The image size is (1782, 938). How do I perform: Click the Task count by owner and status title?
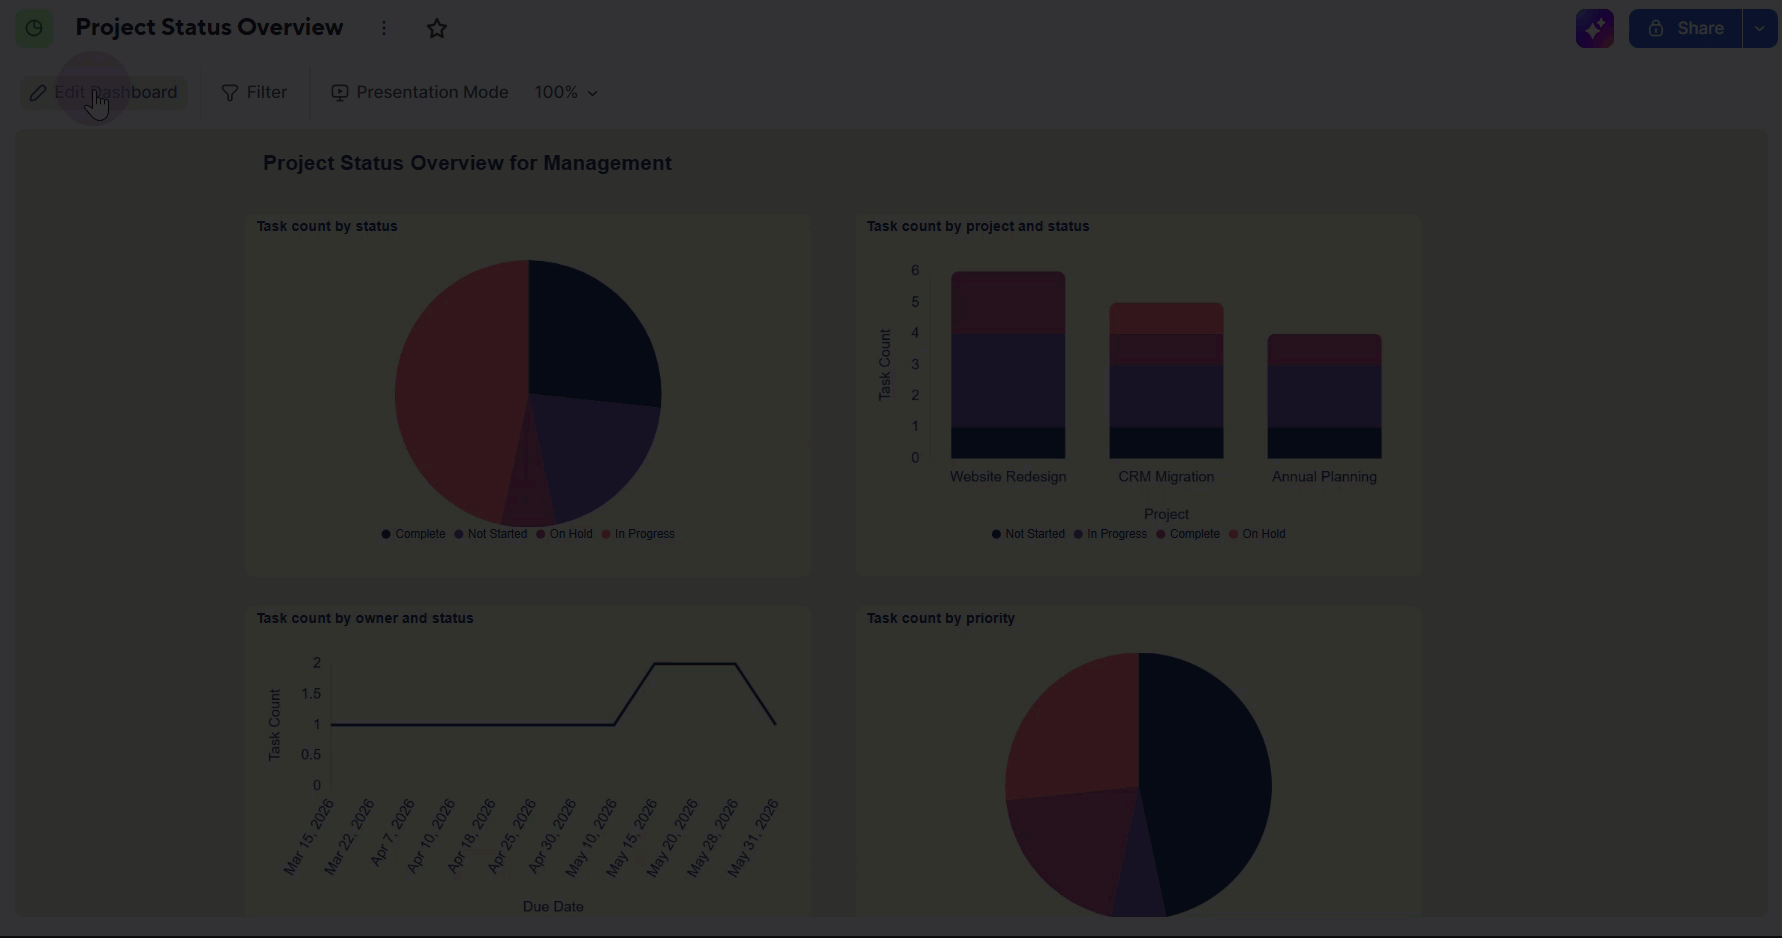pos(365,618)
